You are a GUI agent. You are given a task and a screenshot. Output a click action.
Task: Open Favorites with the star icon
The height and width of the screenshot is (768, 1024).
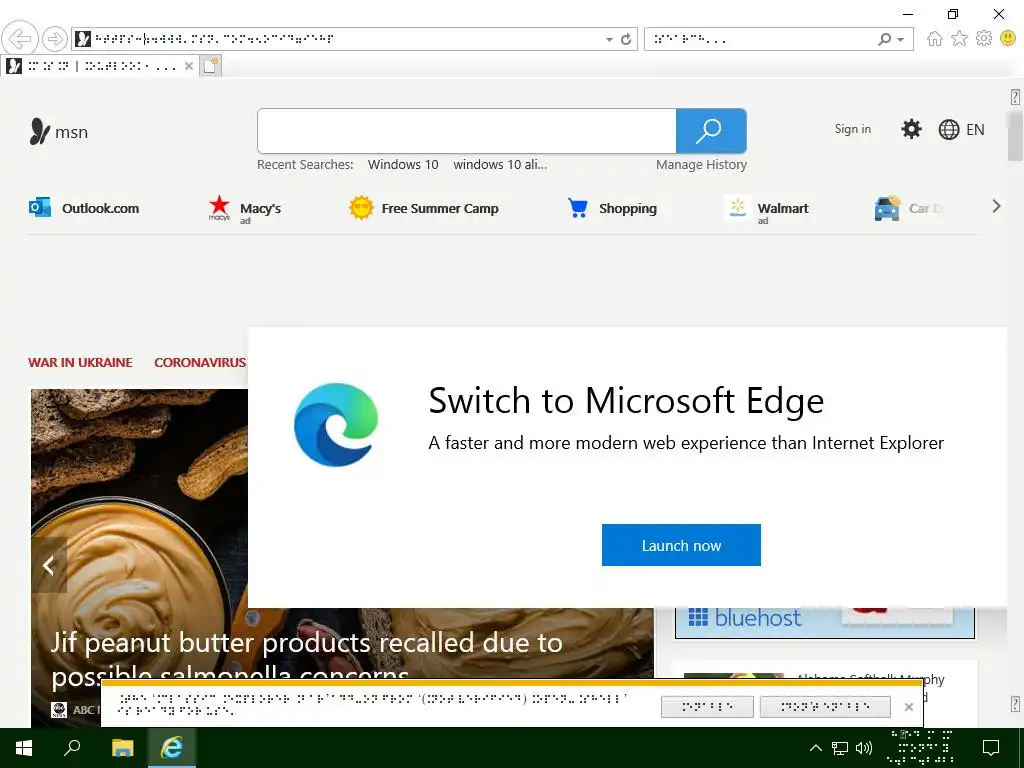pyautogui.click(x=959, y=39)
